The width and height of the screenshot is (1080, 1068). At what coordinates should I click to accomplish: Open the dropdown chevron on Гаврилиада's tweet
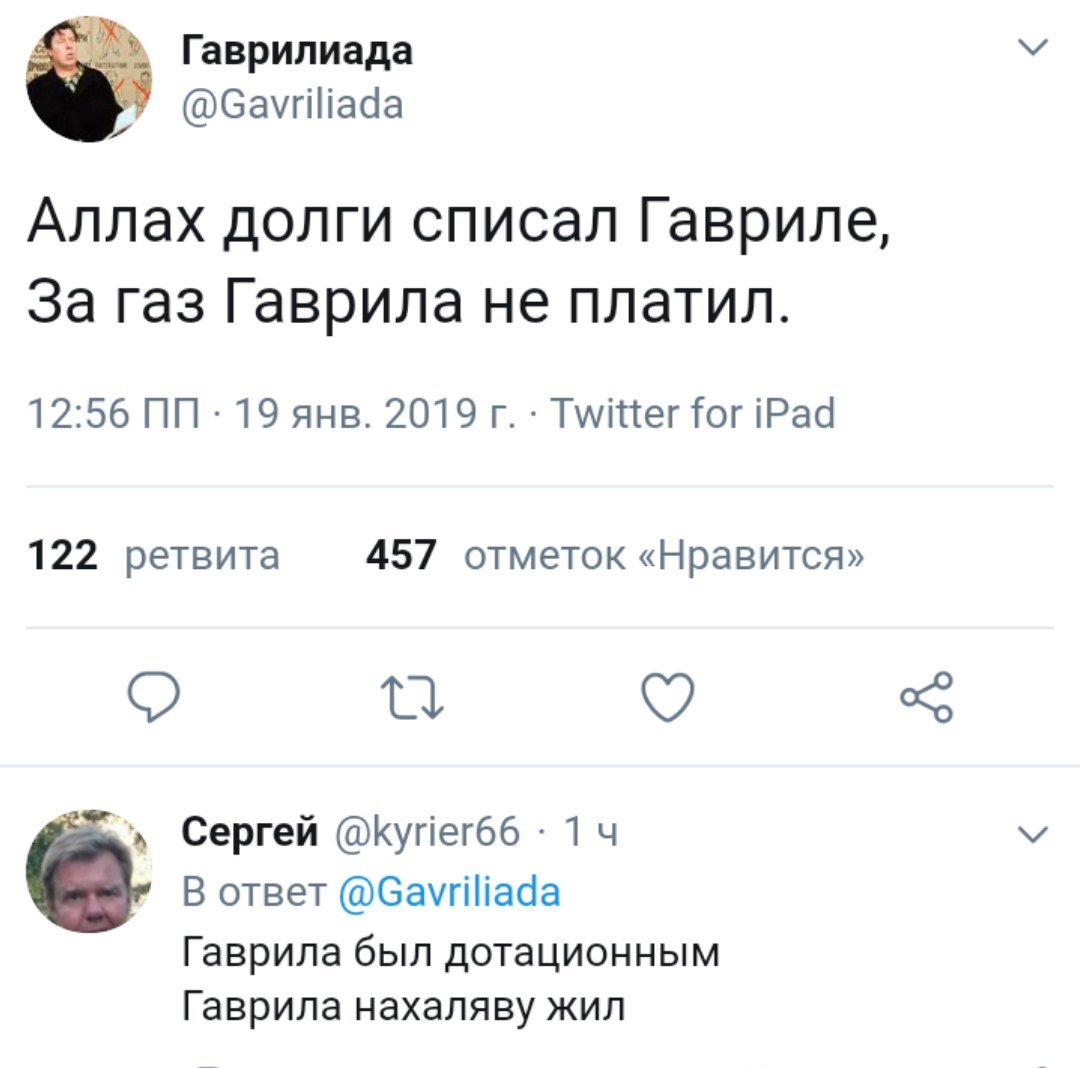tap(1035, 48)
